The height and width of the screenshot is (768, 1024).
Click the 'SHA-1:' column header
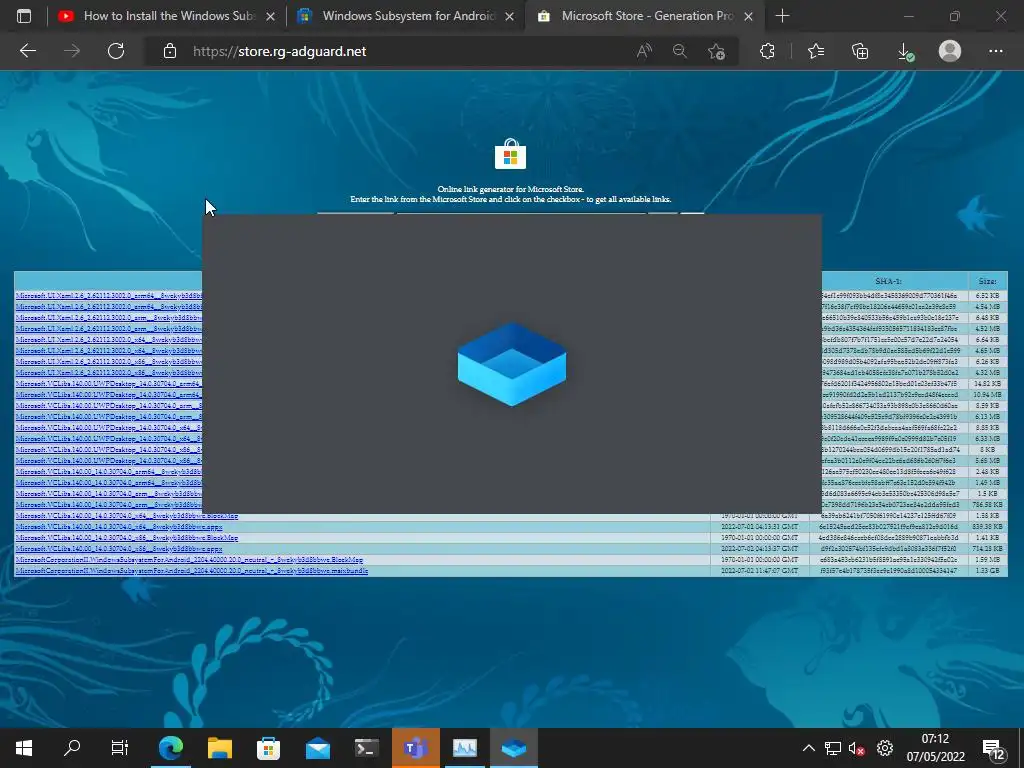tap(888, 281)
